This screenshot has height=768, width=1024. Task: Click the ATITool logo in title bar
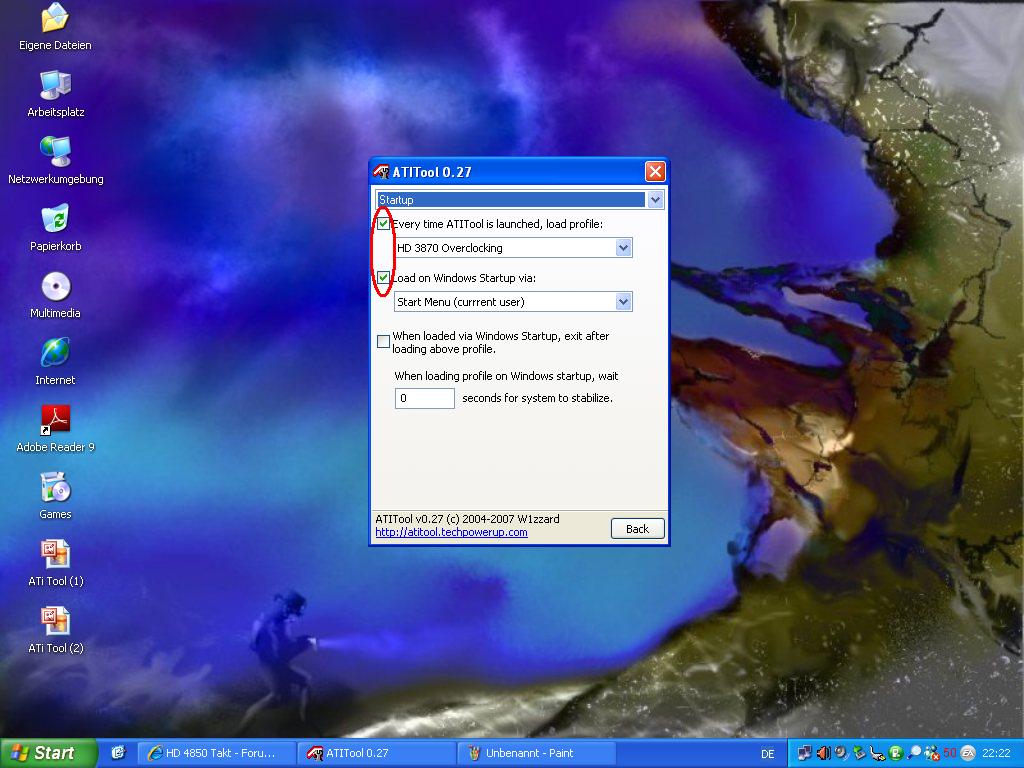tap(381, 172)
